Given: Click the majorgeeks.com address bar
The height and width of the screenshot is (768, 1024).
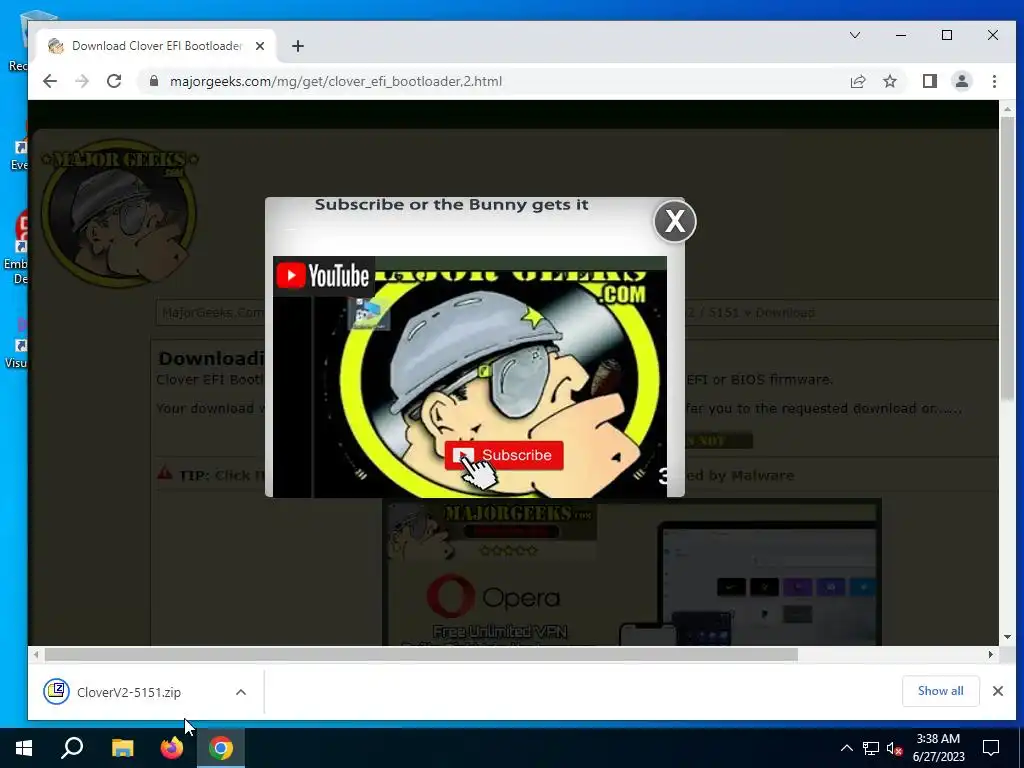Looking at the screenshot, I should point(336,82).
